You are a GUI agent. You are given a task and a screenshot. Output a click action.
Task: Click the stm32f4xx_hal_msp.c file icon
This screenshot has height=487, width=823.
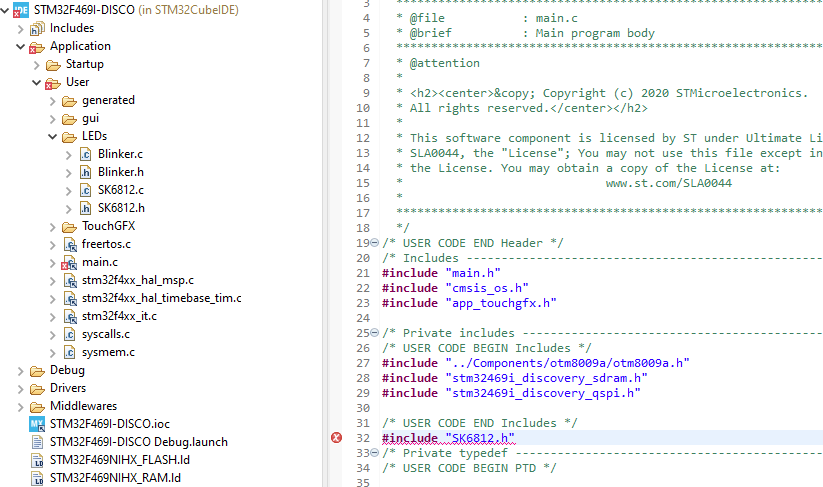click(70, 281)
